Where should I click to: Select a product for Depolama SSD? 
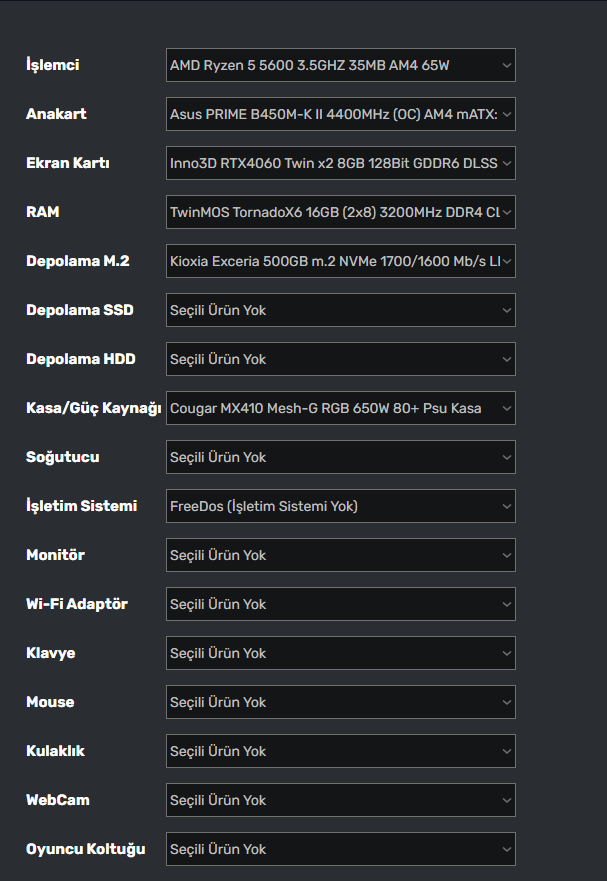(340, 310)
